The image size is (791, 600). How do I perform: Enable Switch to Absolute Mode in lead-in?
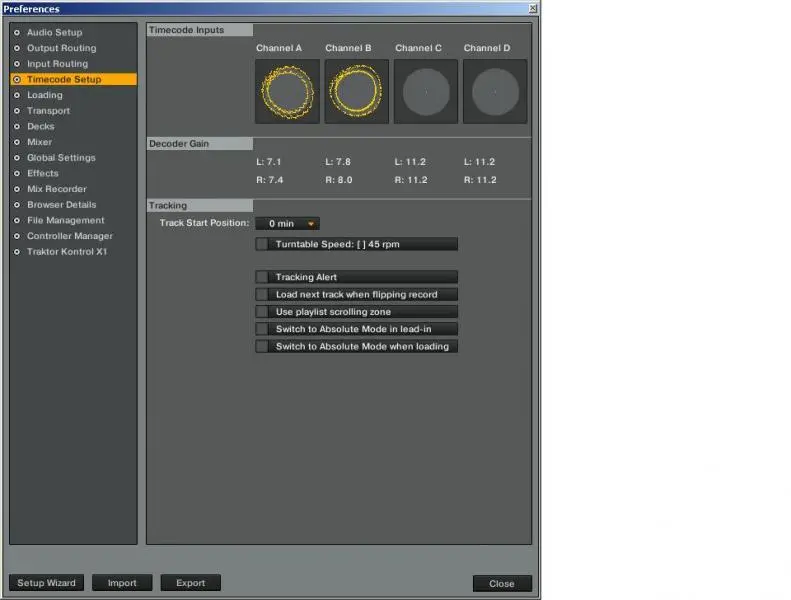[x=263, y=329]
